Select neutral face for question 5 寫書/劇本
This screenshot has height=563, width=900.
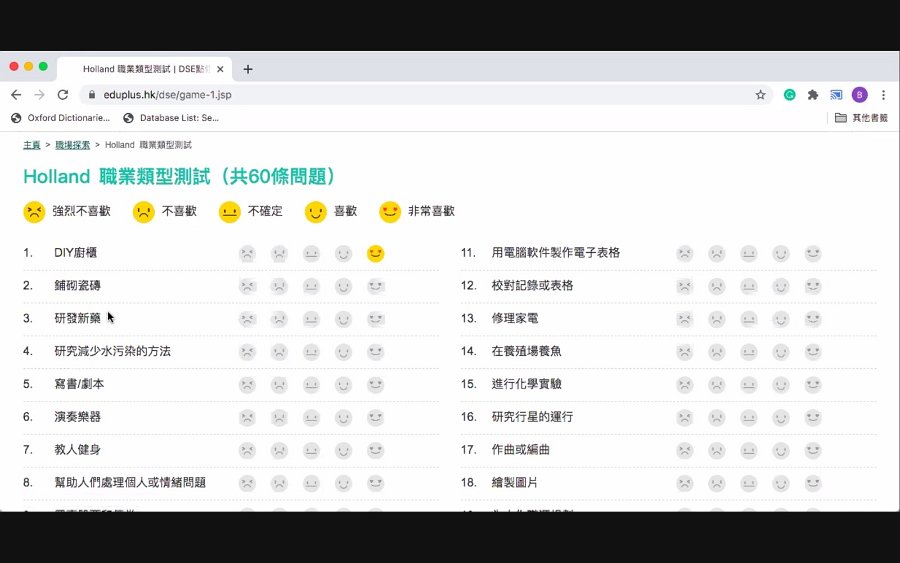[311, 385]
